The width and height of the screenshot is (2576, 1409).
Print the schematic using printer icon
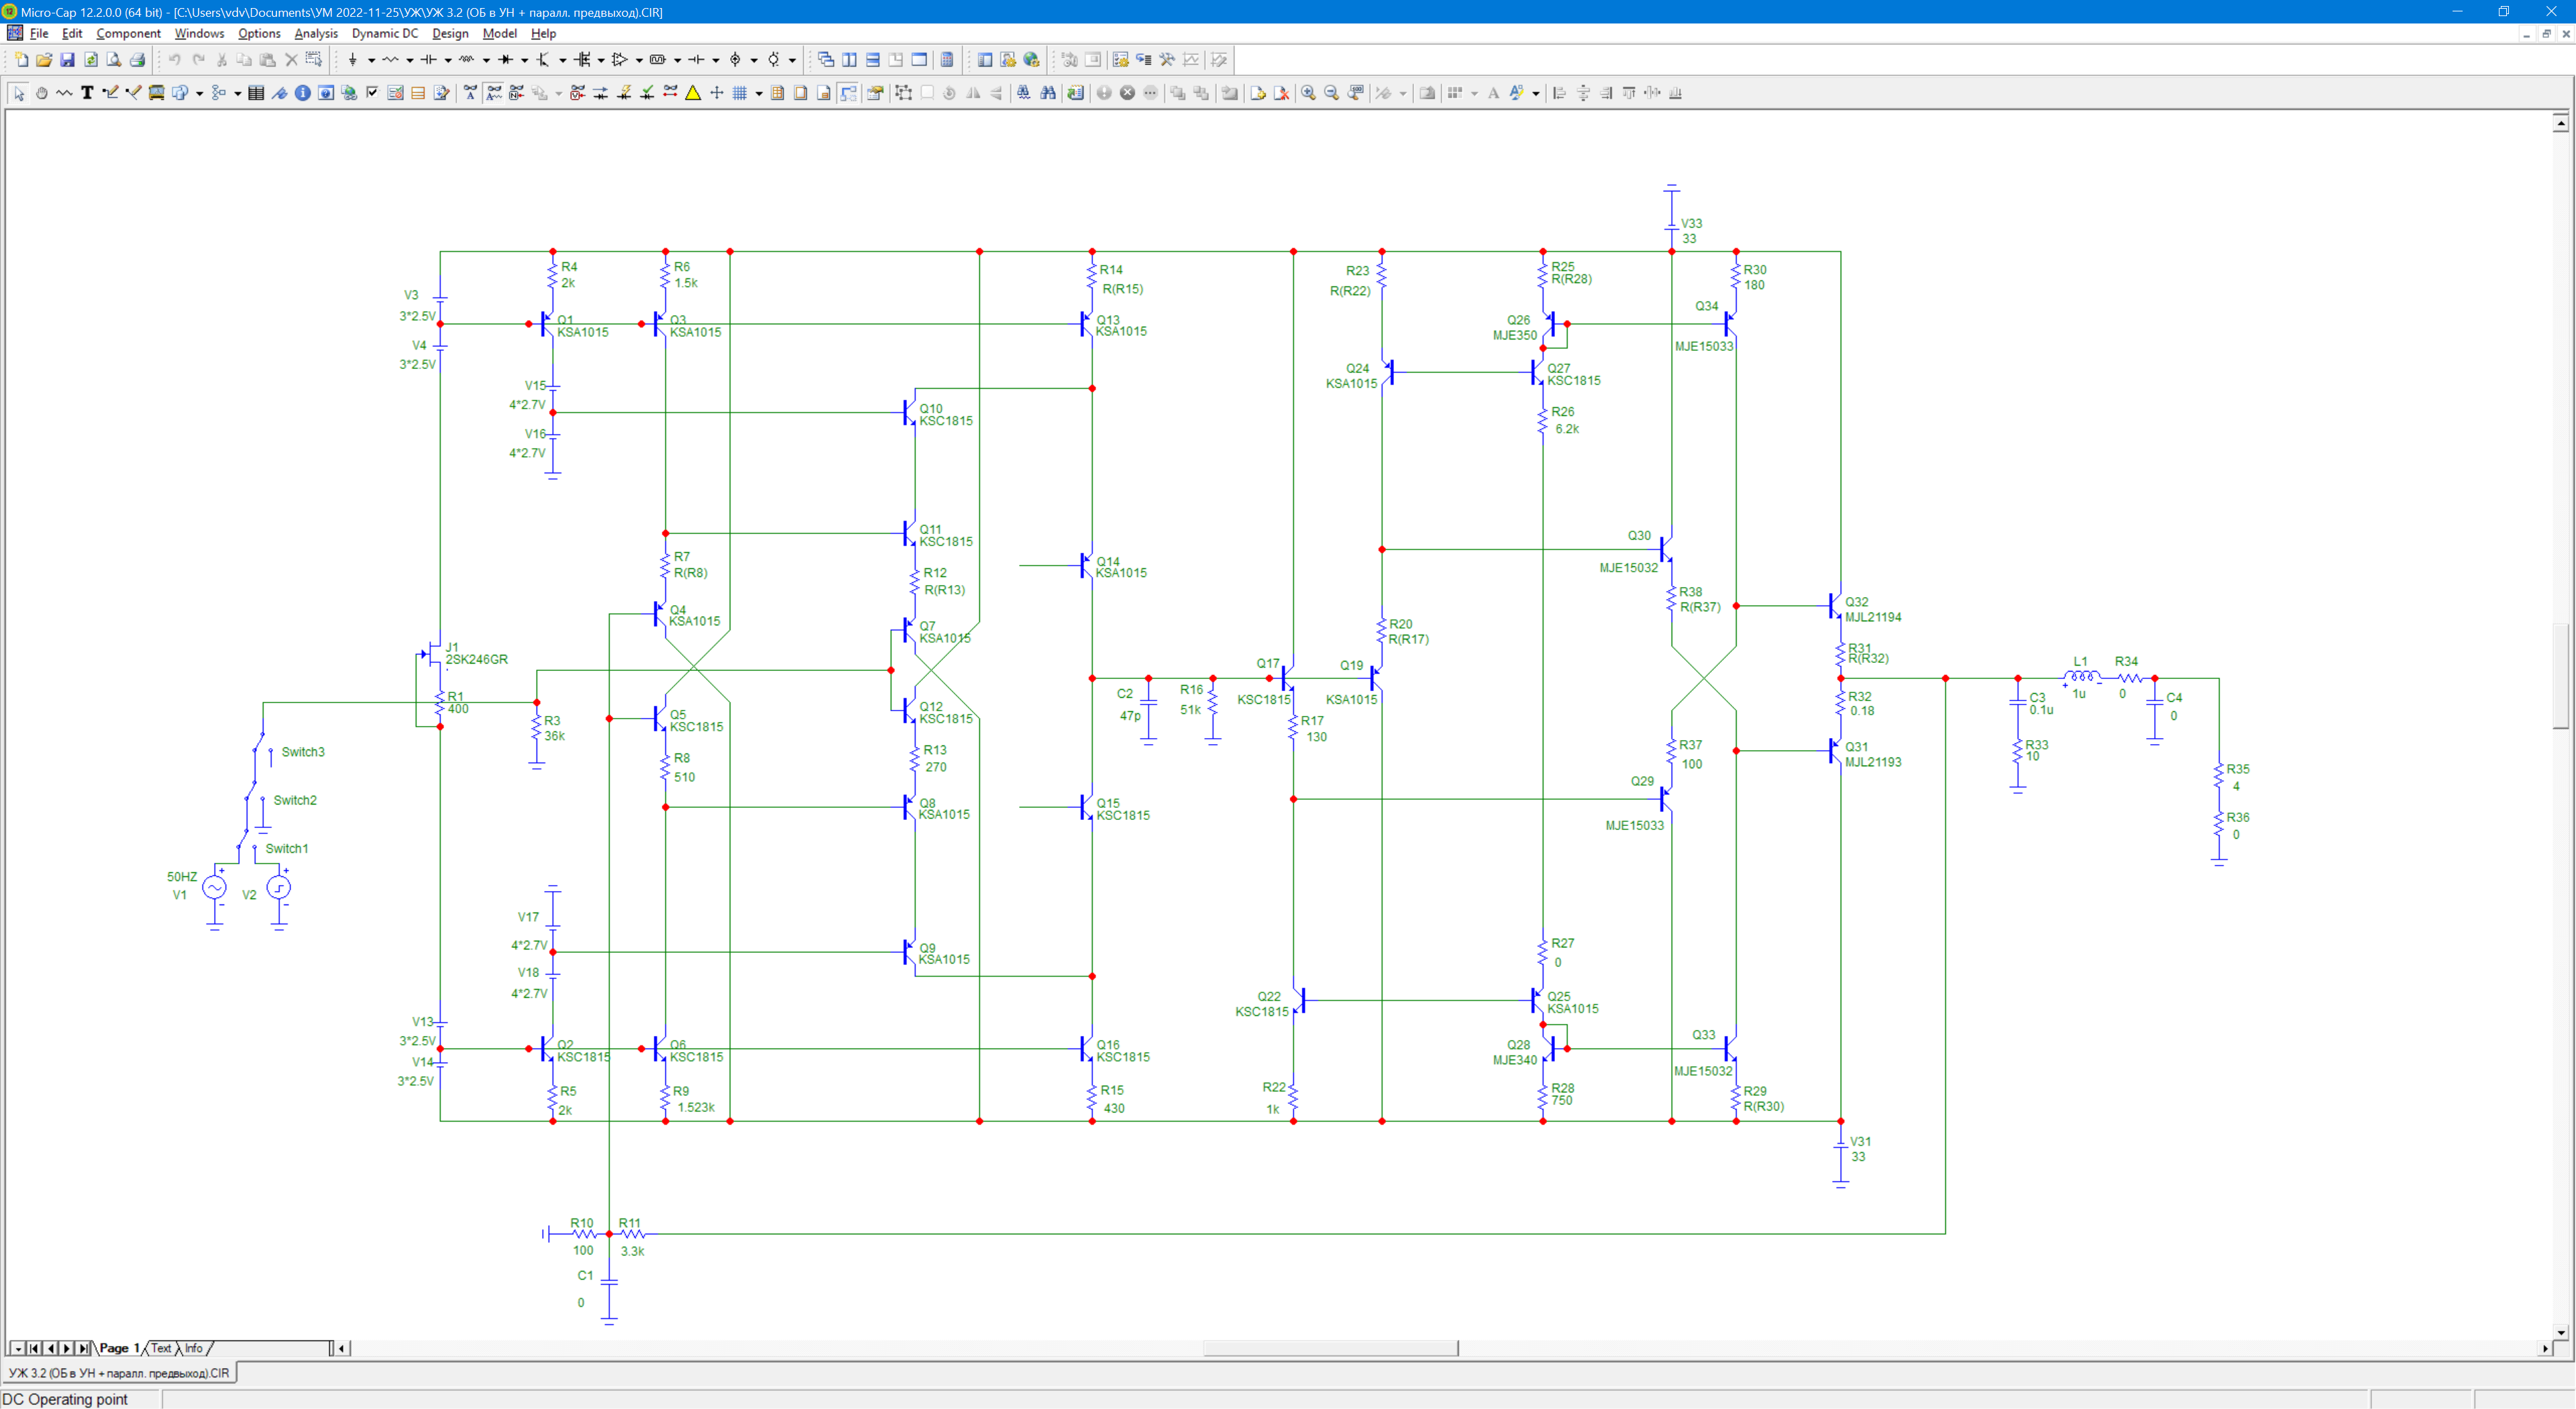tap(137, 60)
